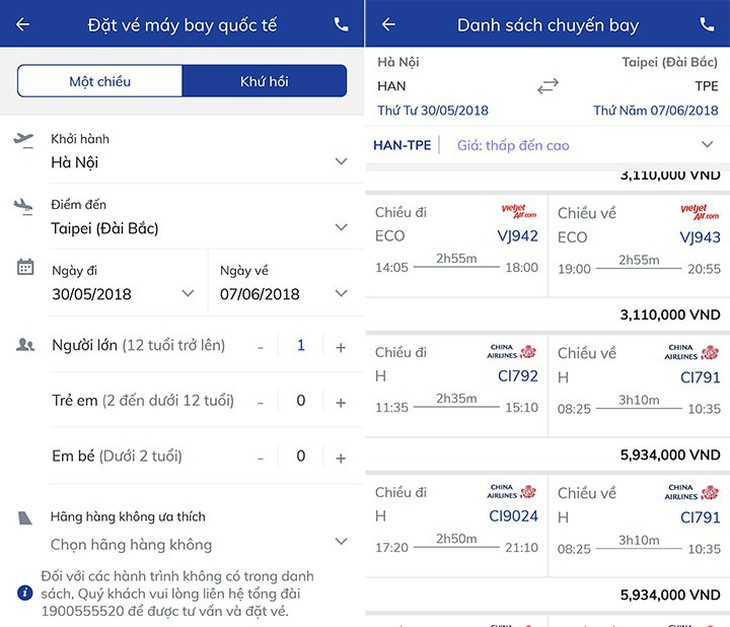Screen dimensions: 730x627
Task: Decrease Em bé infant count
Action: pos(260,458)
